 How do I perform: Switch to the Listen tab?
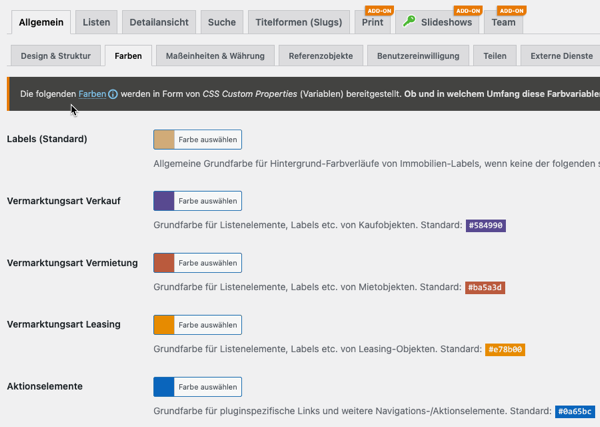pos(96,22)
